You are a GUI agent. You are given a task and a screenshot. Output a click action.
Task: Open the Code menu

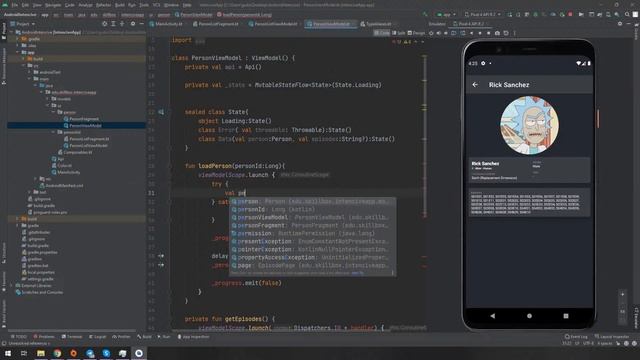coord(70,5)
